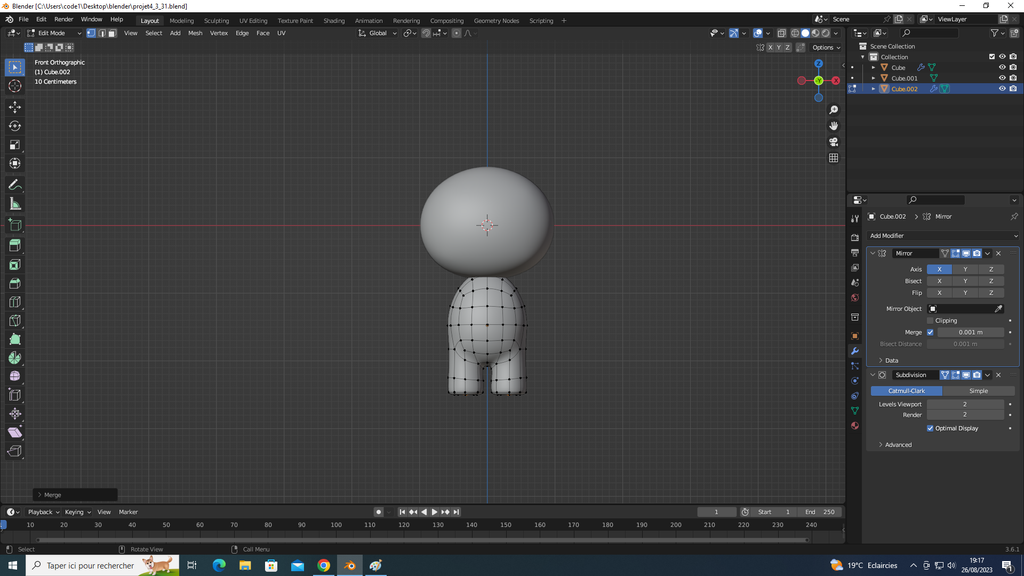
Task: Choose the Measure tool
Action: point(15,204)
